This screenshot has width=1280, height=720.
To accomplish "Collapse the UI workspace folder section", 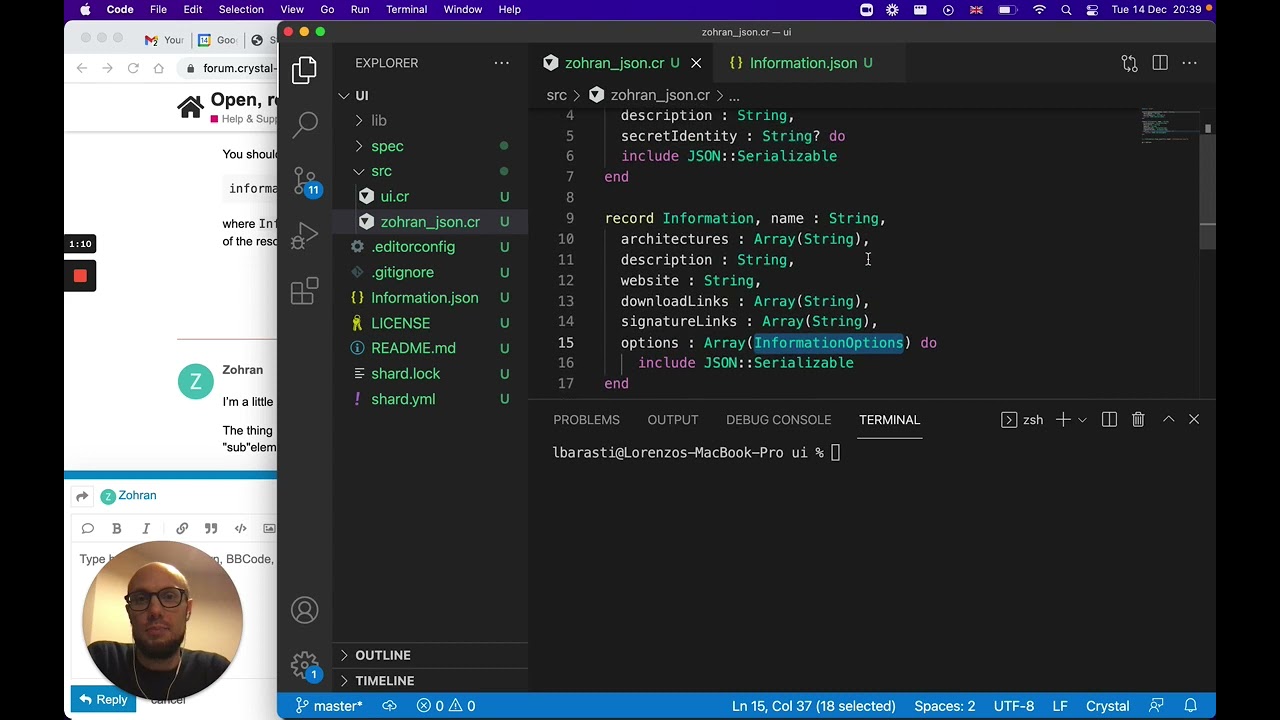I will pos(362,96).
